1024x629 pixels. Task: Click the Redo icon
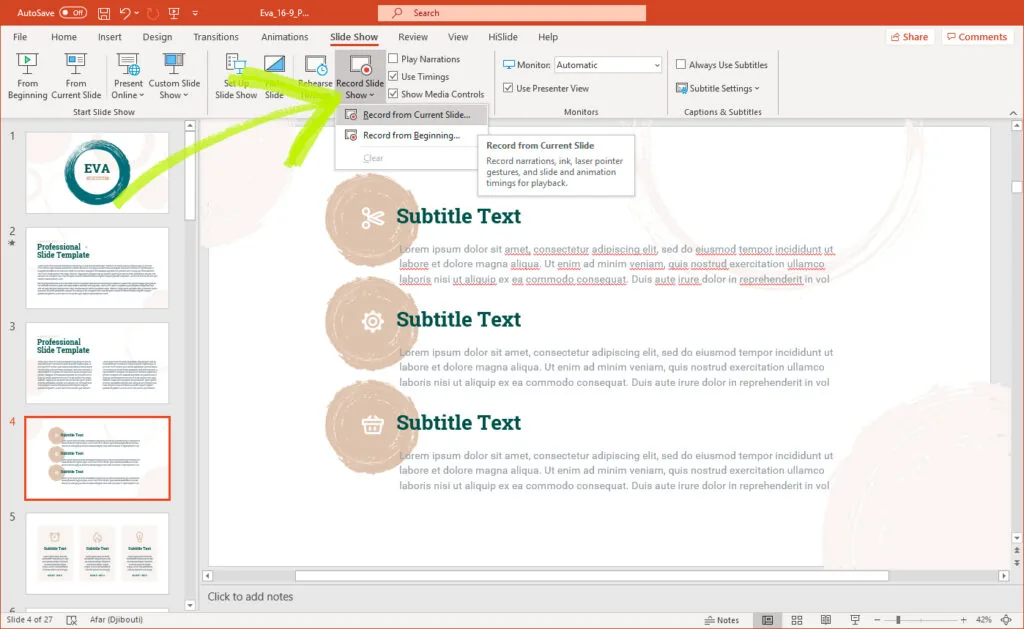tap(153, 12)
